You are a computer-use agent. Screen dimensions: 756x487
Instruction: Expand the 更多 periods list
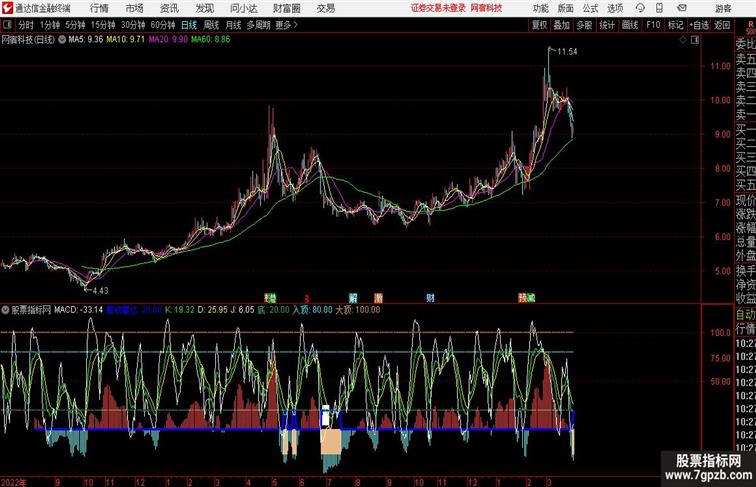pos(286,25)
